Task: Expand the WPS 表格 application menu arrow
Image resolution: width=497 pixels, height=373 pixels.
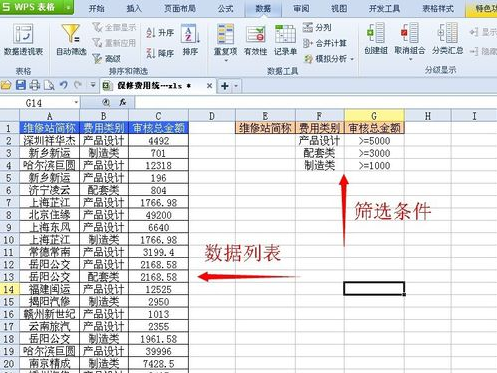Action: [68, 7]
